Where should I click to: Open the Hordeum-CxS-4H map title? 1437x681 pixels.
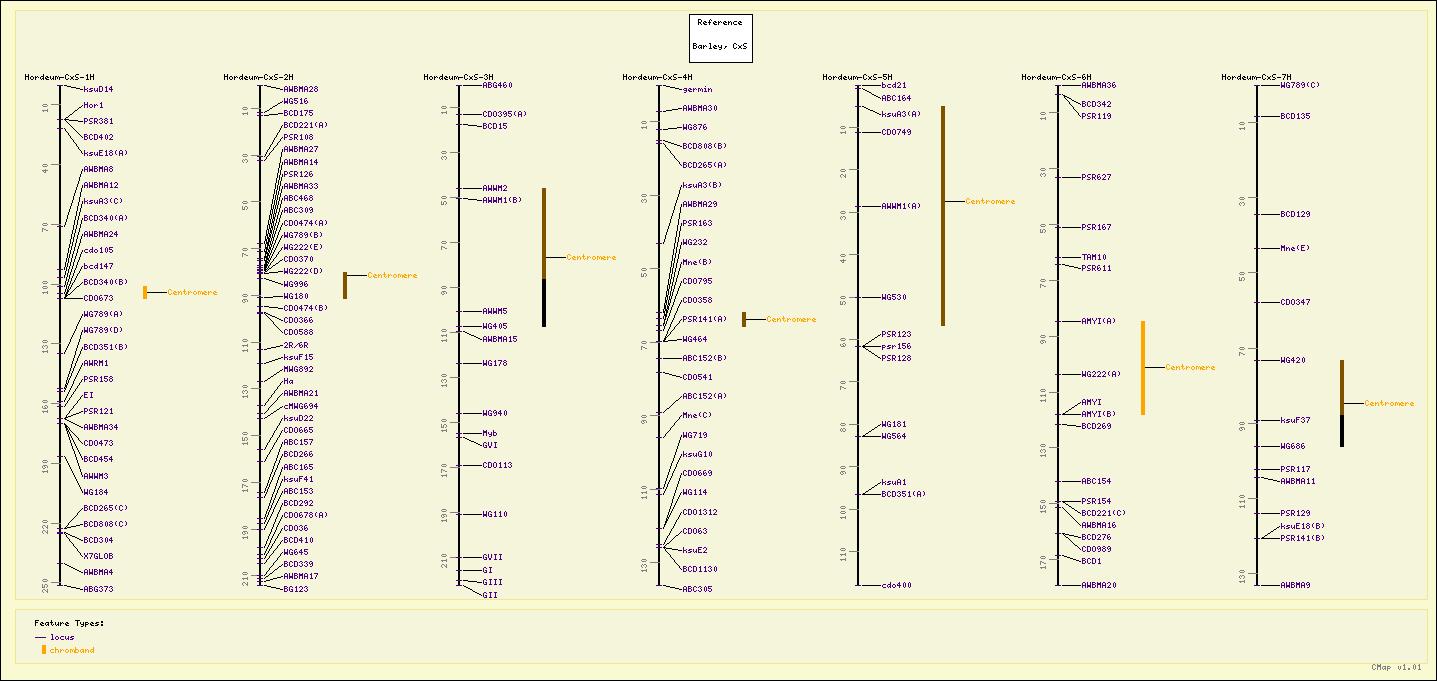click(657, 77)
